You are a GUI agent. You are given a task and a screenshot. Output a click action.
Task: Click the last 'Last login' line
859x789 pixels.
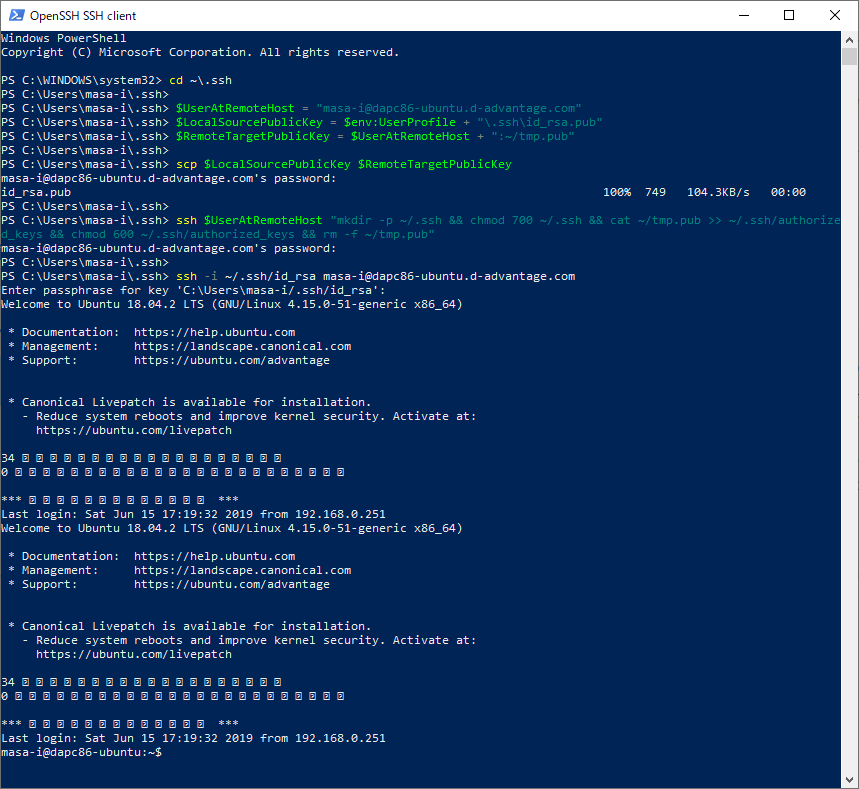pos(193,739)
